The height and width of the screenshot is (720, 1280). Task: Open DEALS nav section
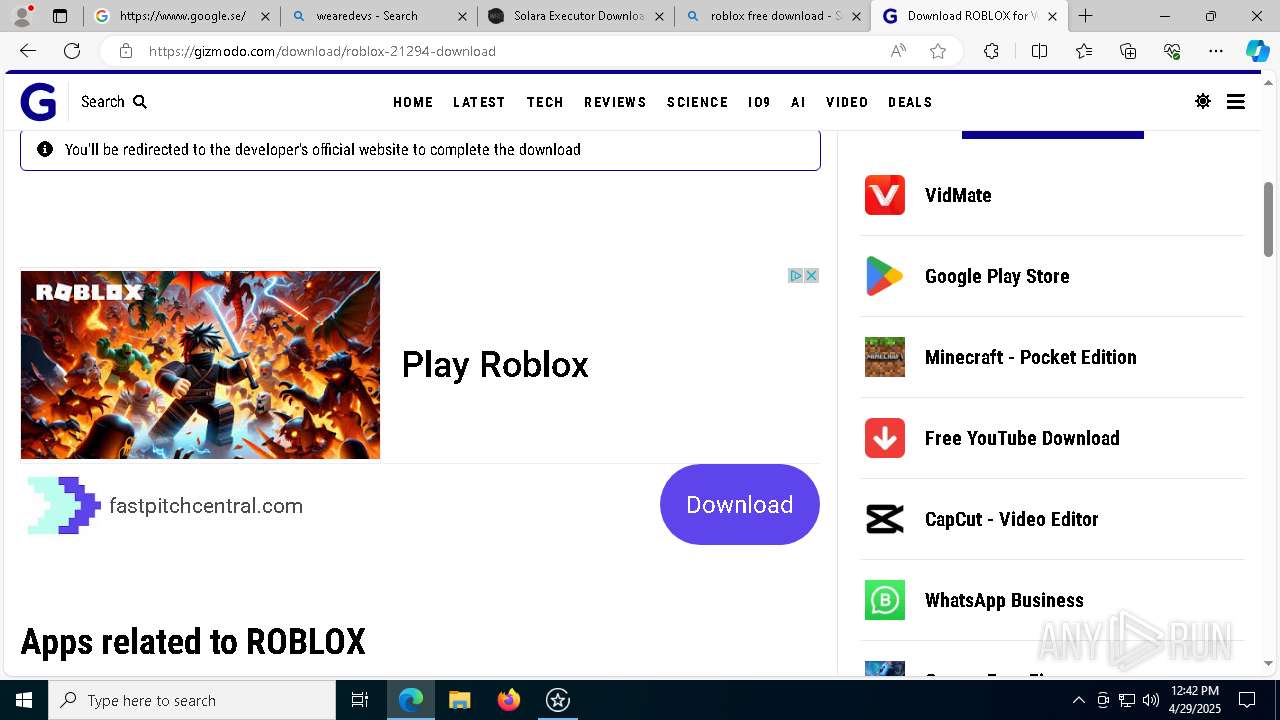[910, 102]
